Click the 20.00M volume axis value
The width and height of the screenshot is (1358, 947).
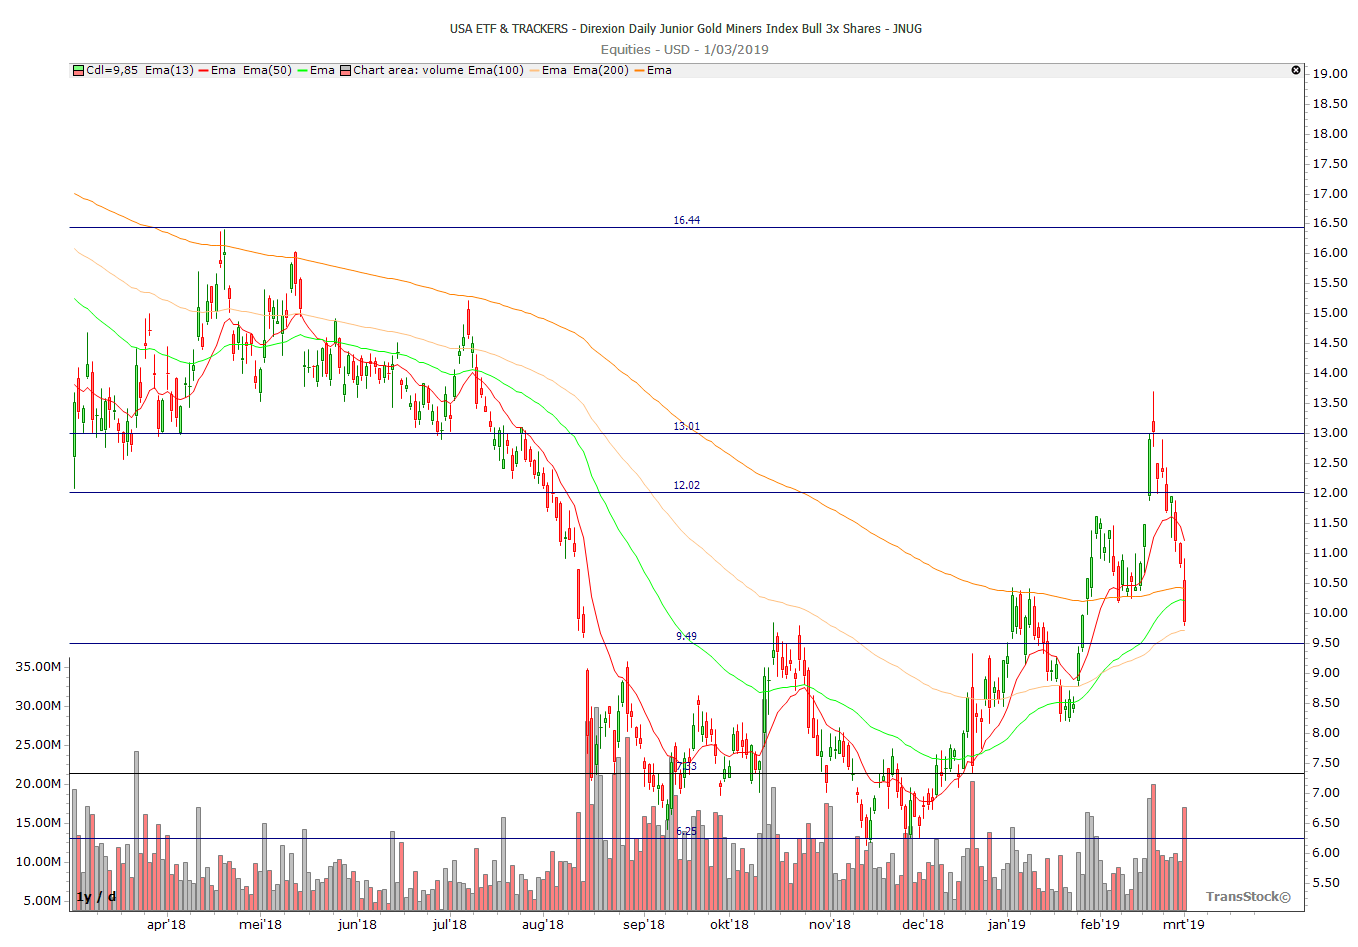point(38,783)
